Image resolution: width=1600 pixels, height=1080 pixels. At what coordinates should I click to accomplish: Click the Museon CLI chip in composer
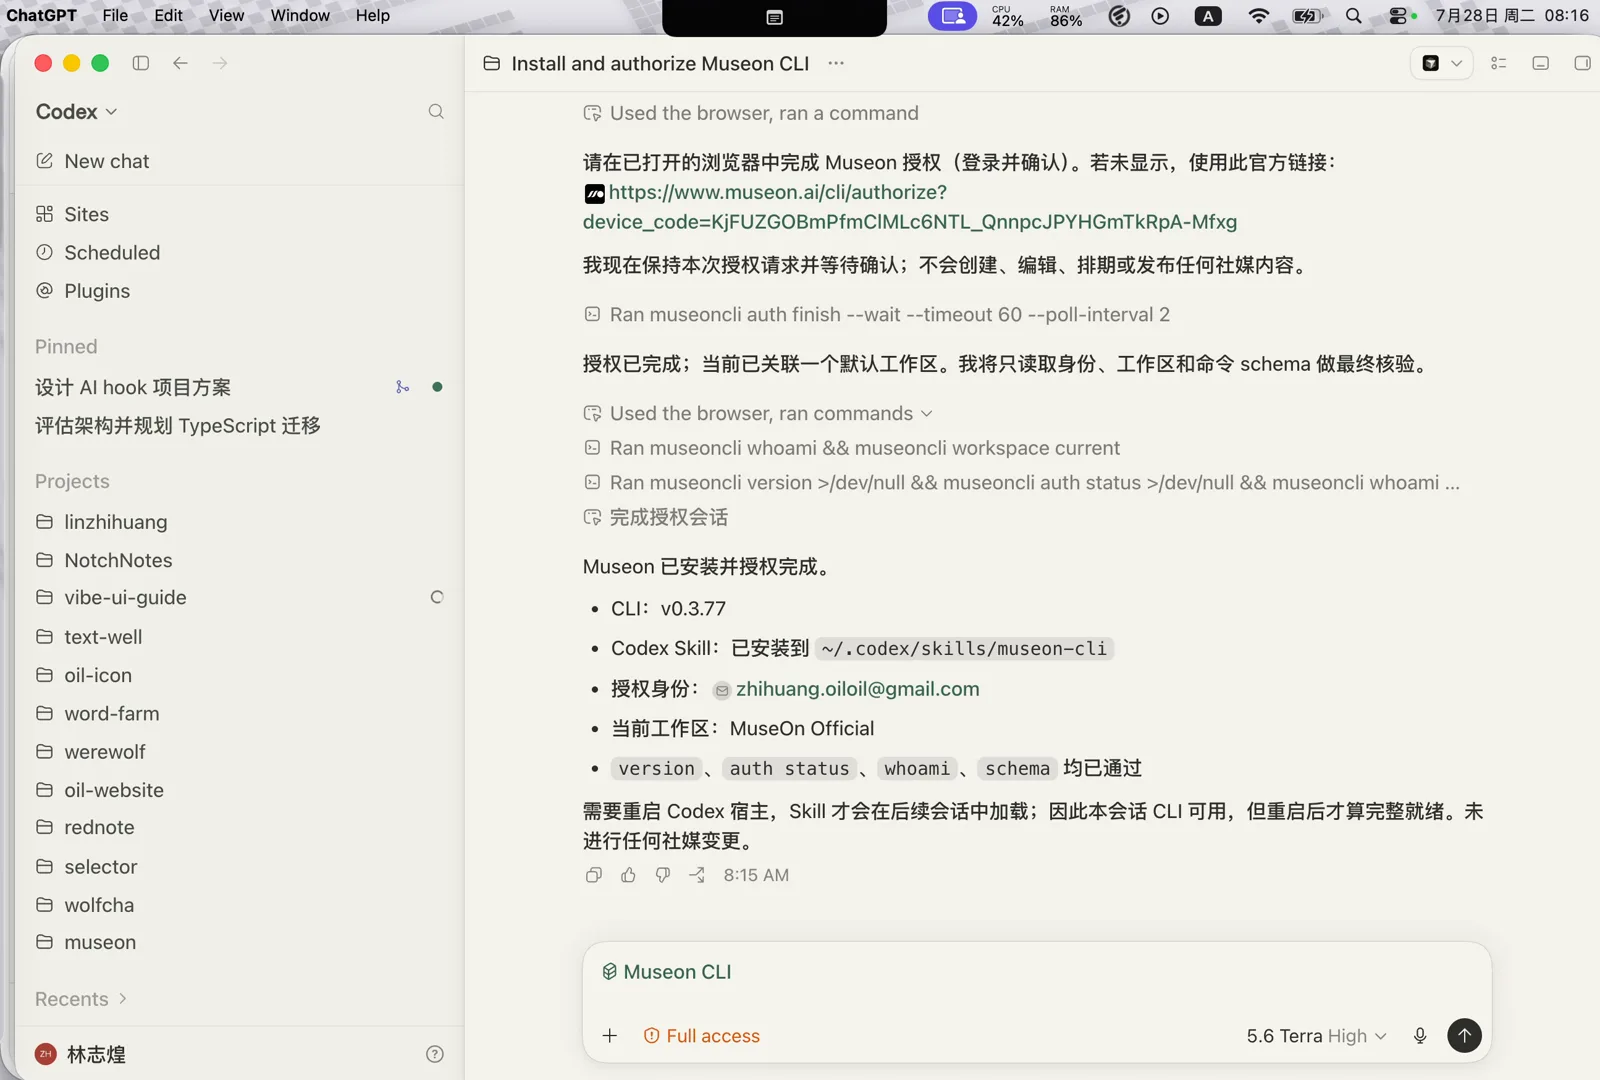[x=667, y=972]
